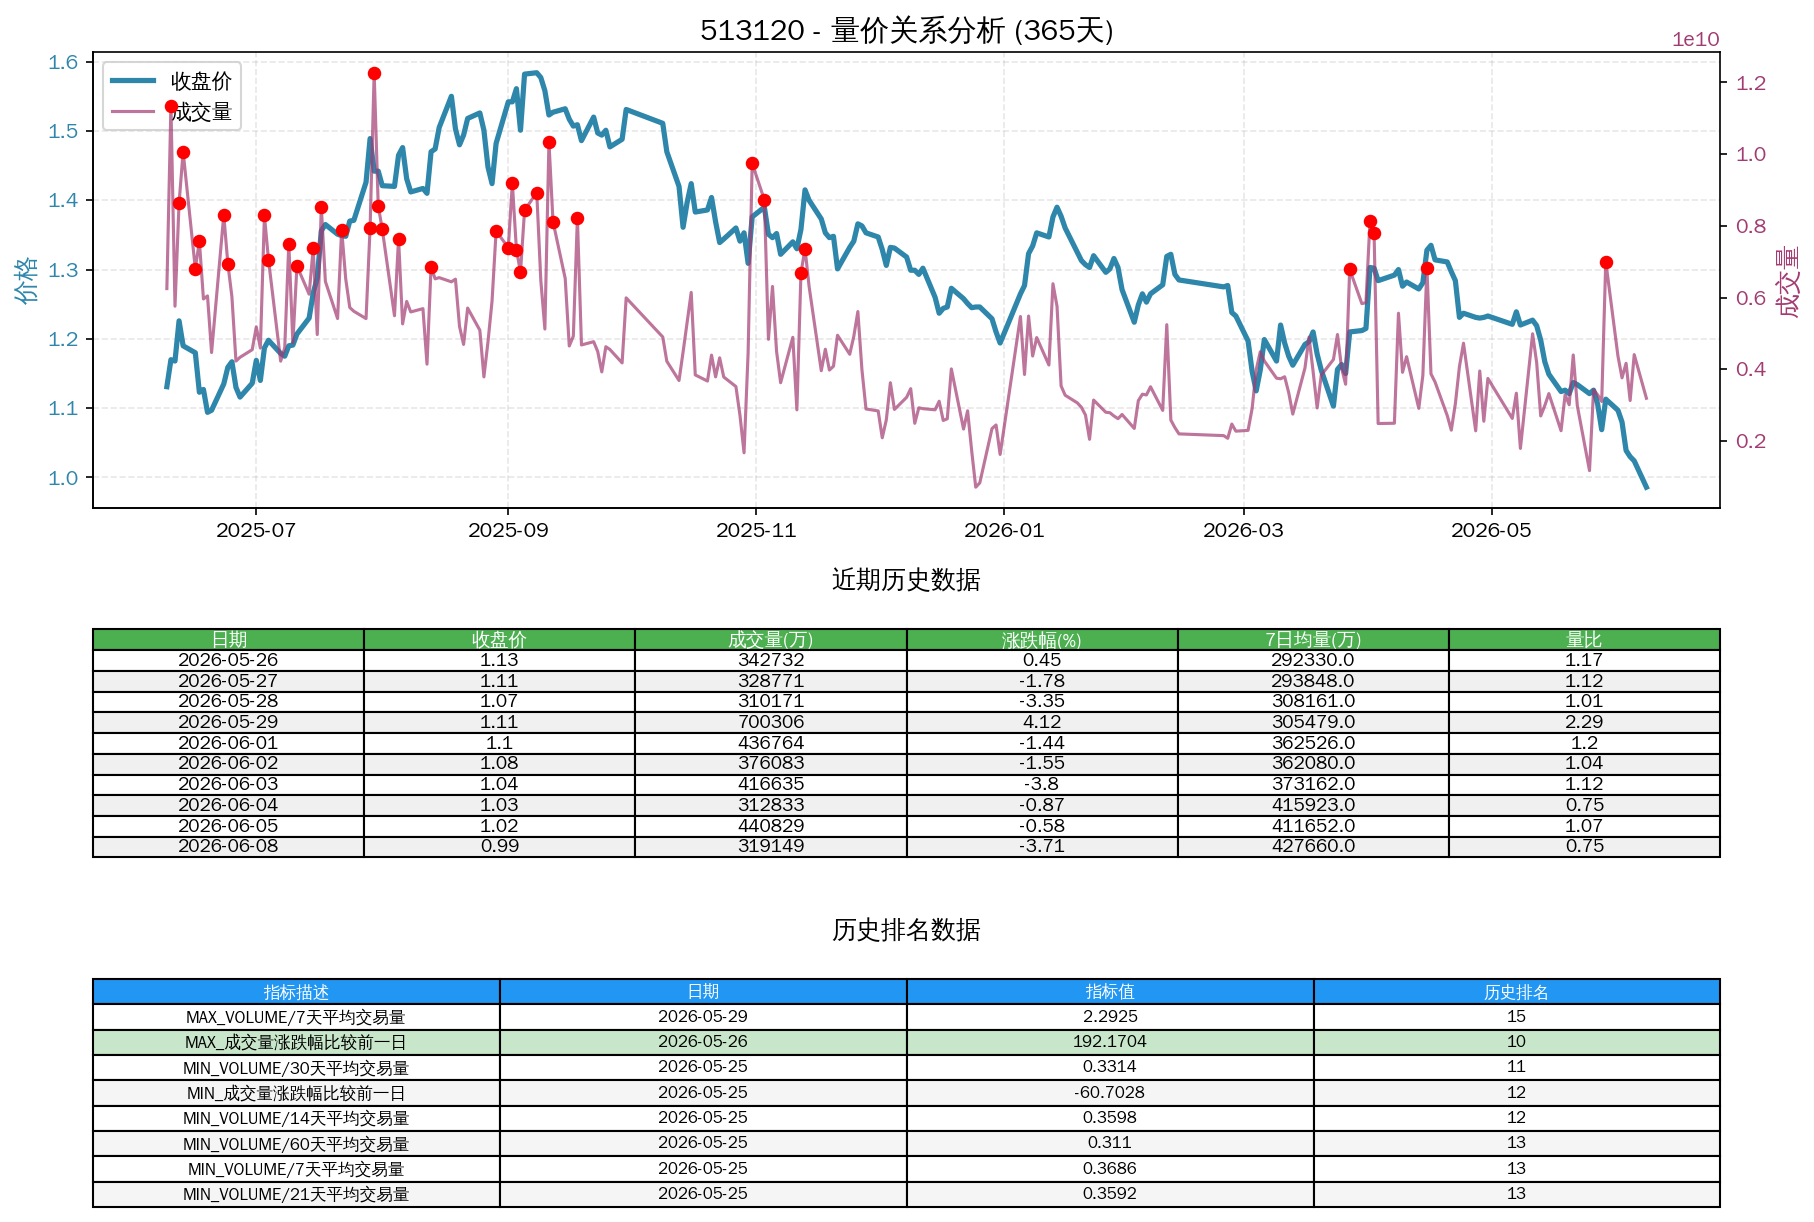Click 7-day average value 292330.0
This screenshot has width=1814, height=1222.
click(1313, 660)
